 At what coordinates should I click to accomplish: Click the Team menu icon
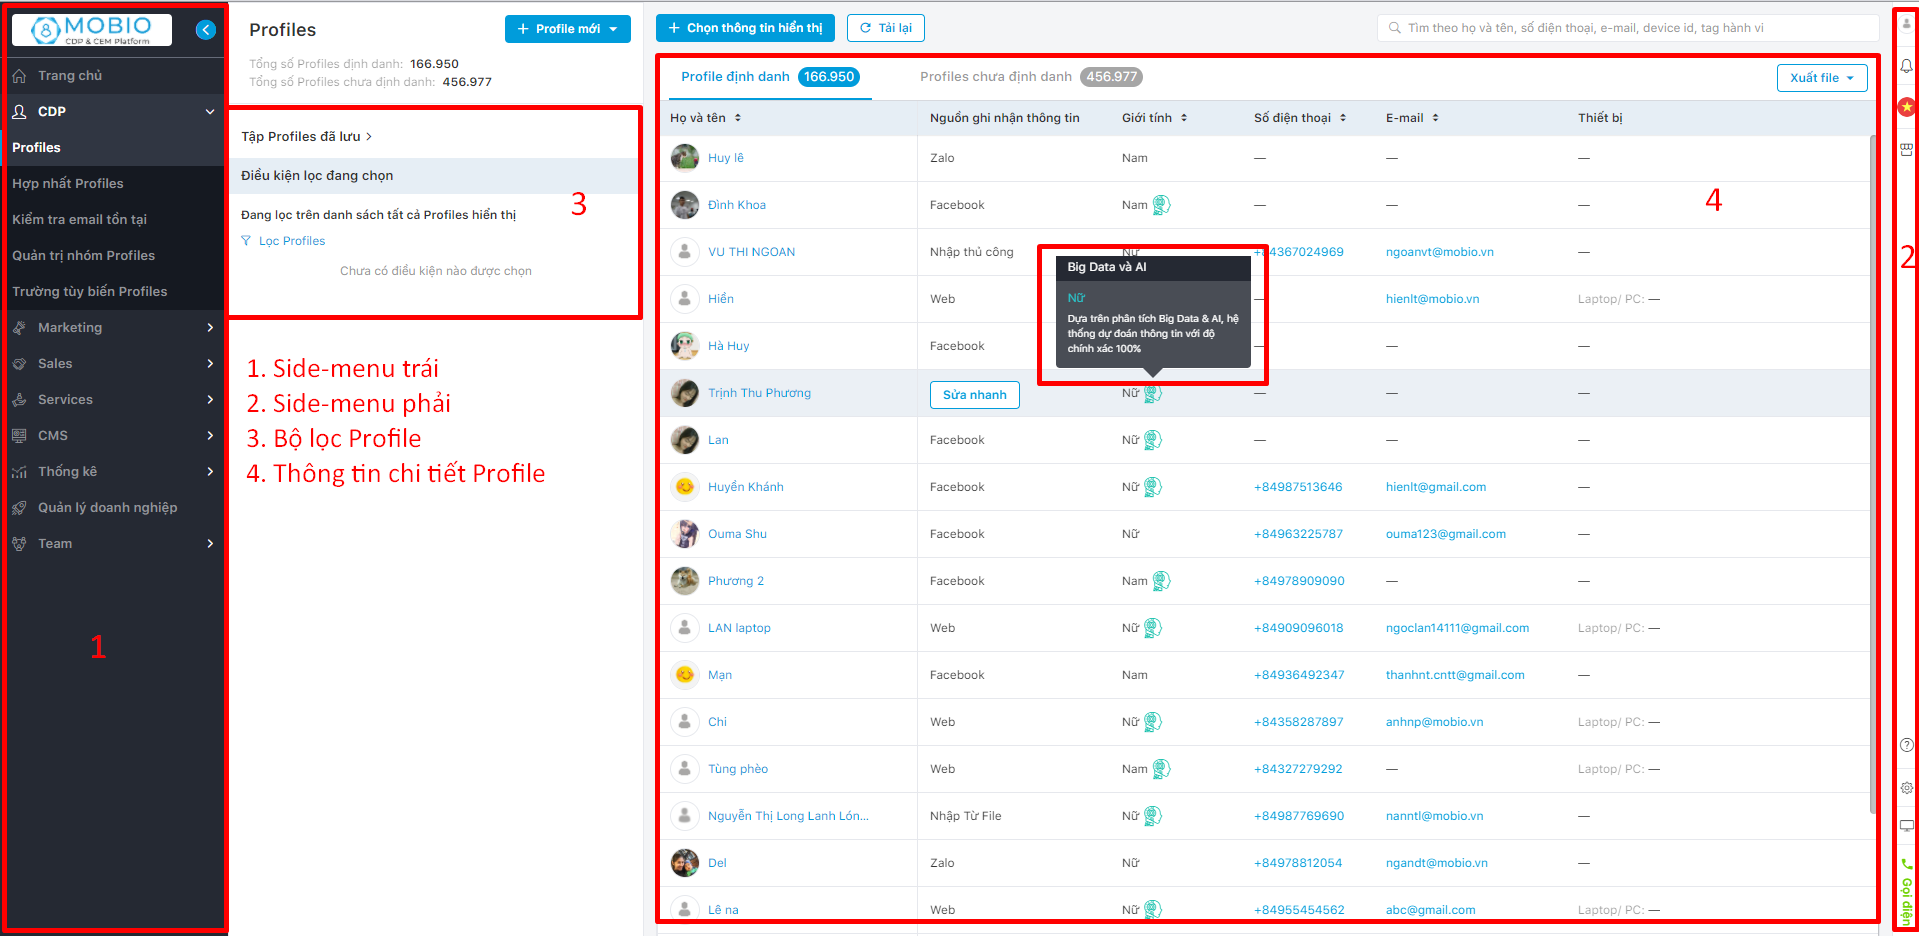click(x=19, y=544)
